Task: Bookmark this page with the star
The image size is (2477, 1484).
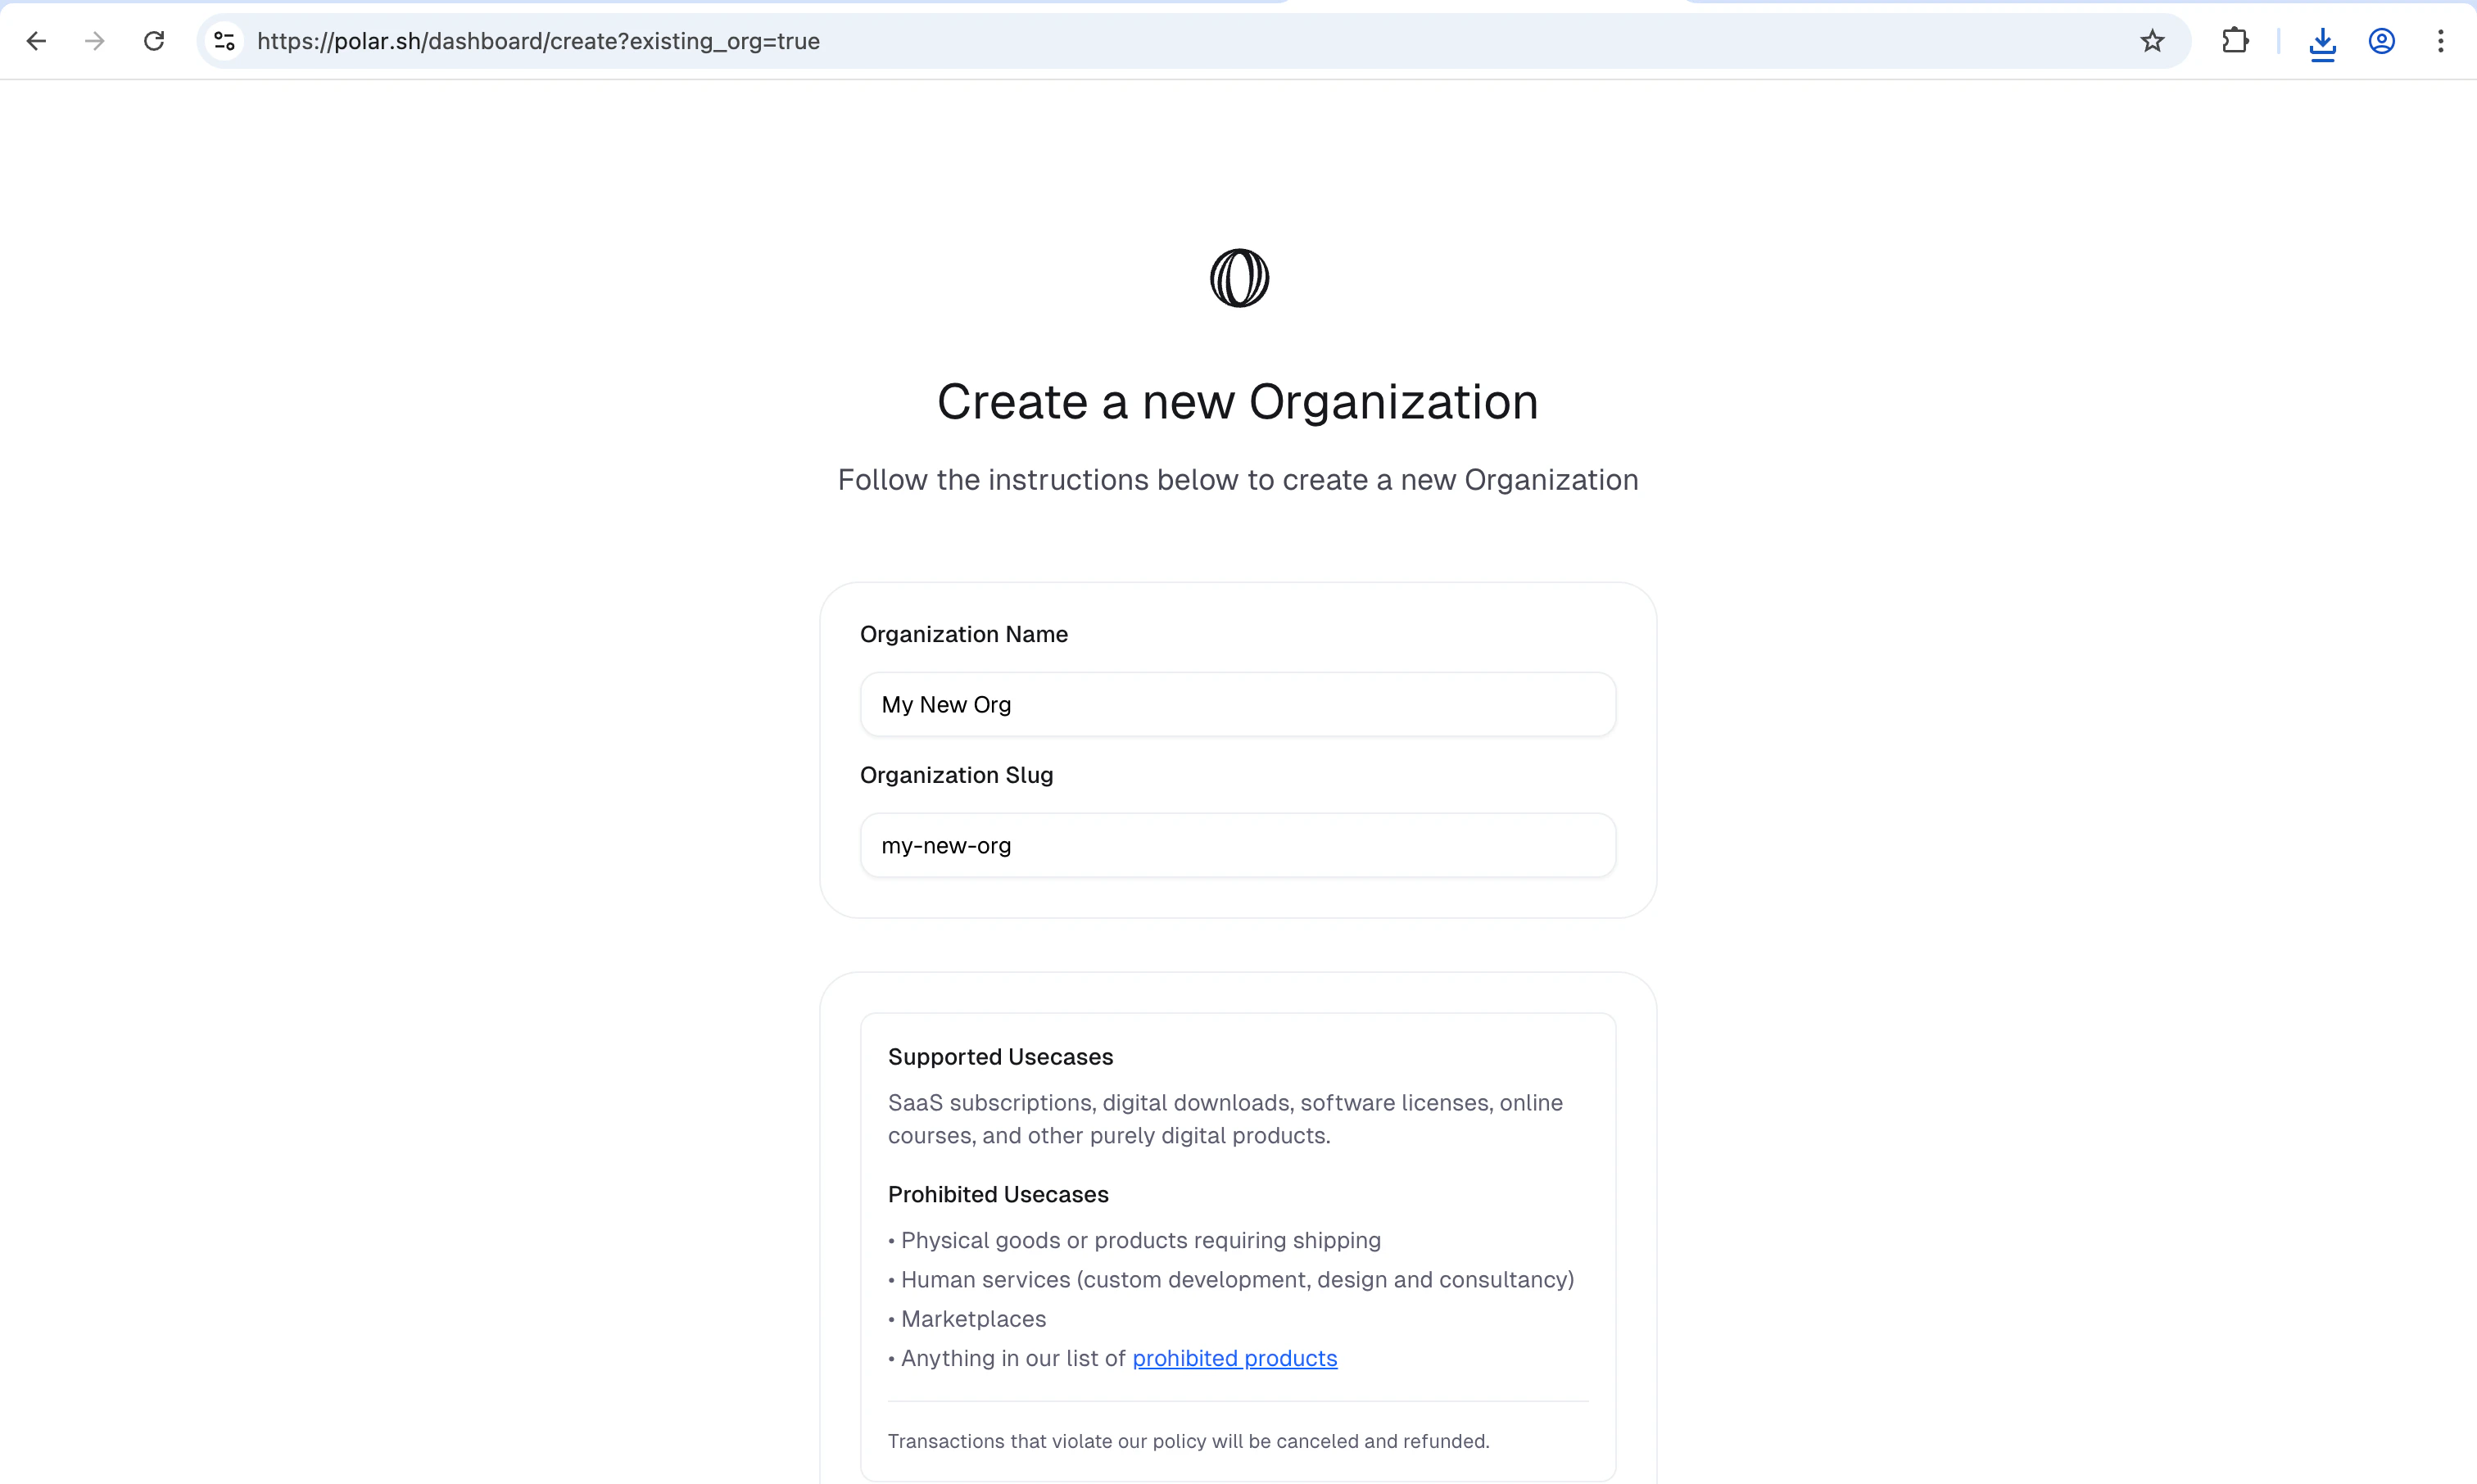Action: coord(2152,41)
